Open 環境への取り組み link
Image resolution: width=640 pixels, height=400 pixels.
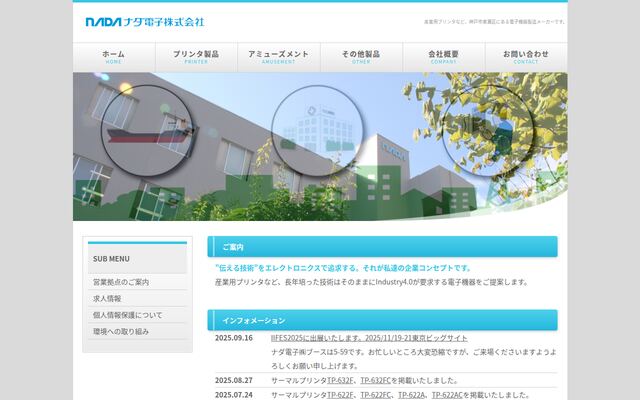pos(138,331)
